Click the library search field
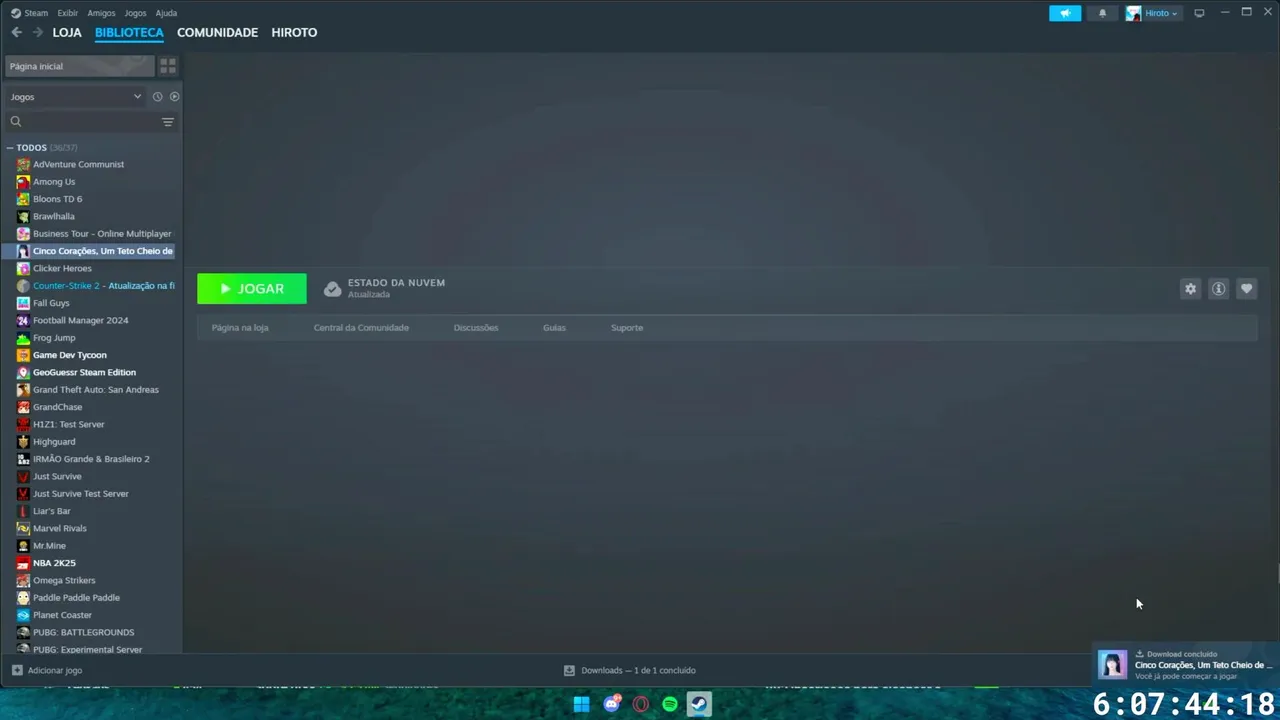 tap(82, 122)
